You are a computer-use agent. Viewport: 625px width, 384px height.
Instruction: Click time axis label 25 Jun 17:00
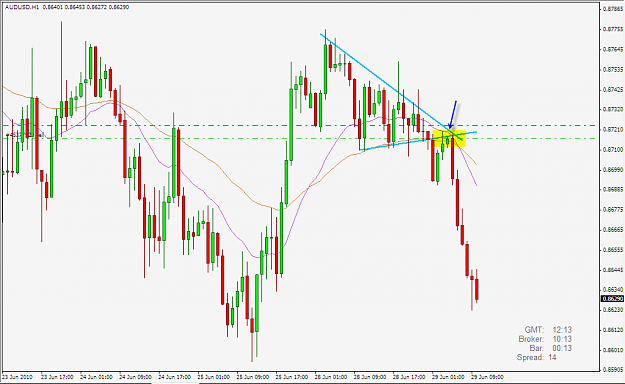click(x=291, y=377)
